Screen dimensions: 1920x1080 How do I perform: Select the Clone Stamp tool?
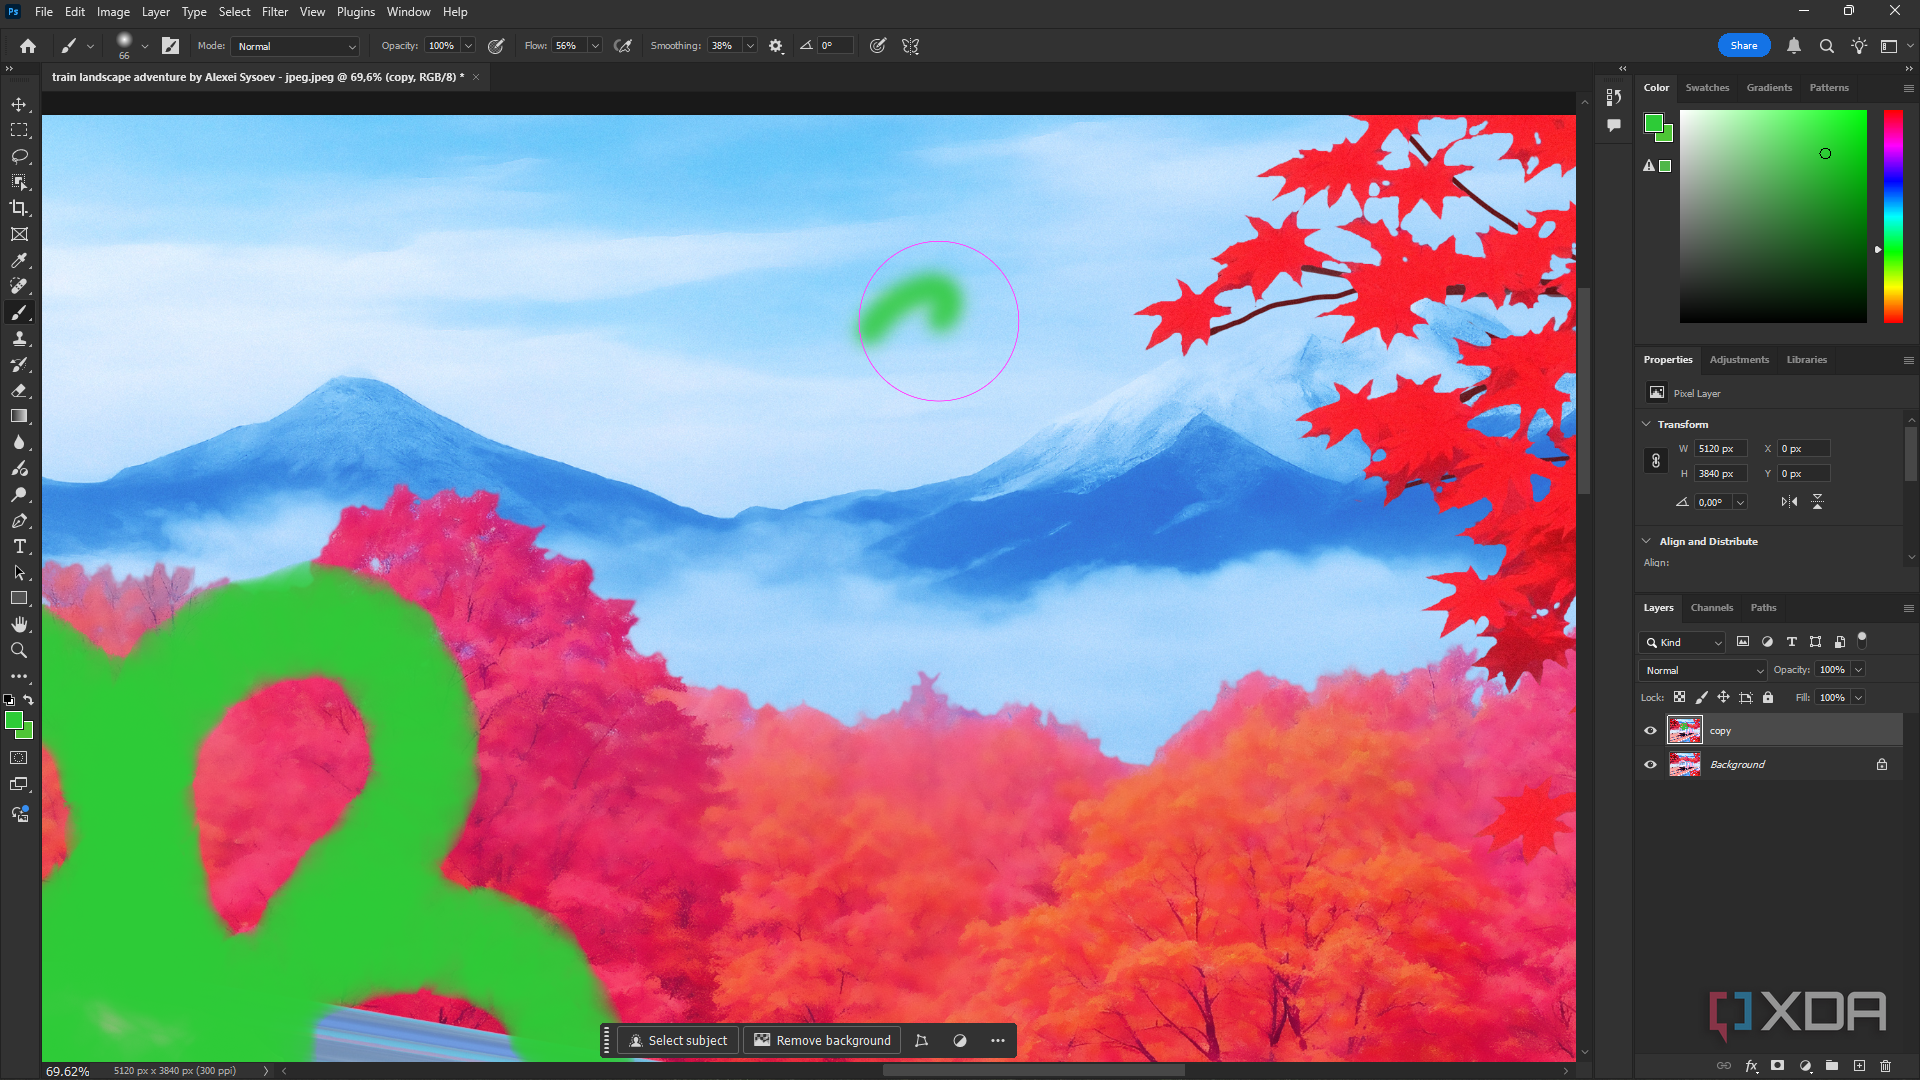(19, 339)
